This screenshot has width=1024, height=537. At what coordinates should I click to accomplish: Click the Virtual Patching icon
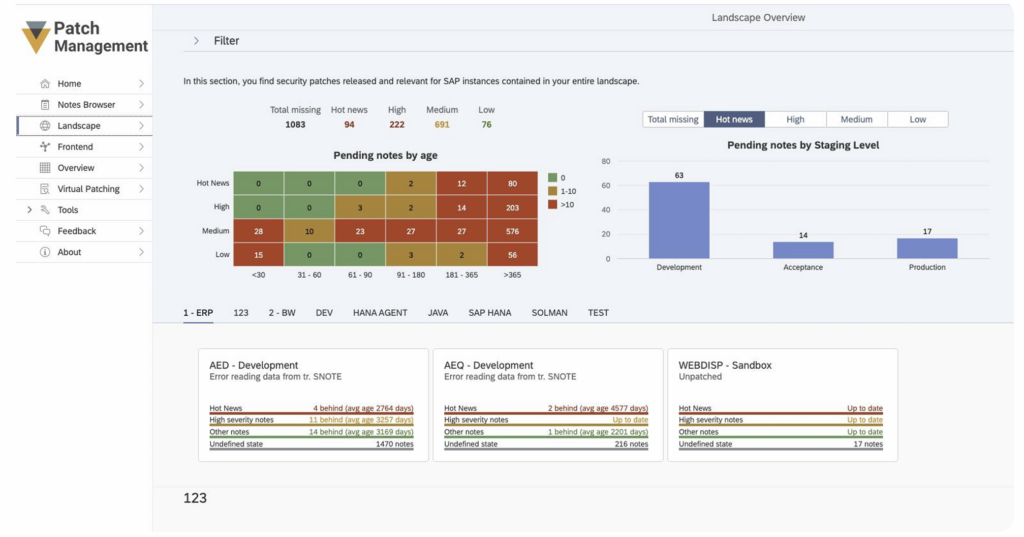45,189
